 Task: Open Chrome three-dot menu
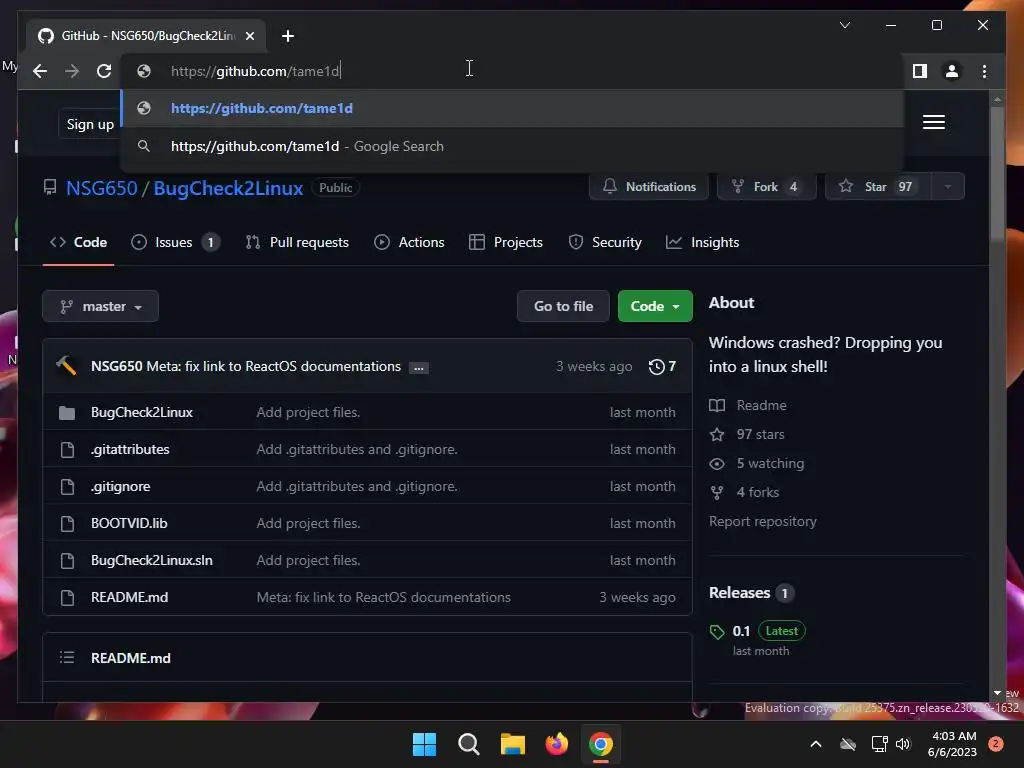984,71
